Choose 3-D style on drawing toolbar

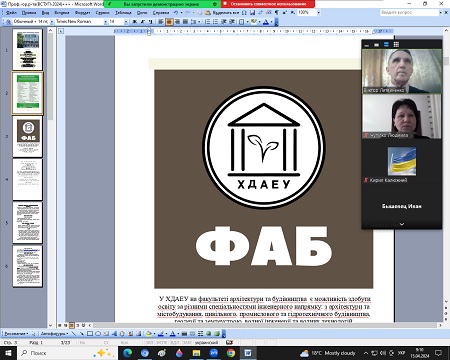point(217,333)
